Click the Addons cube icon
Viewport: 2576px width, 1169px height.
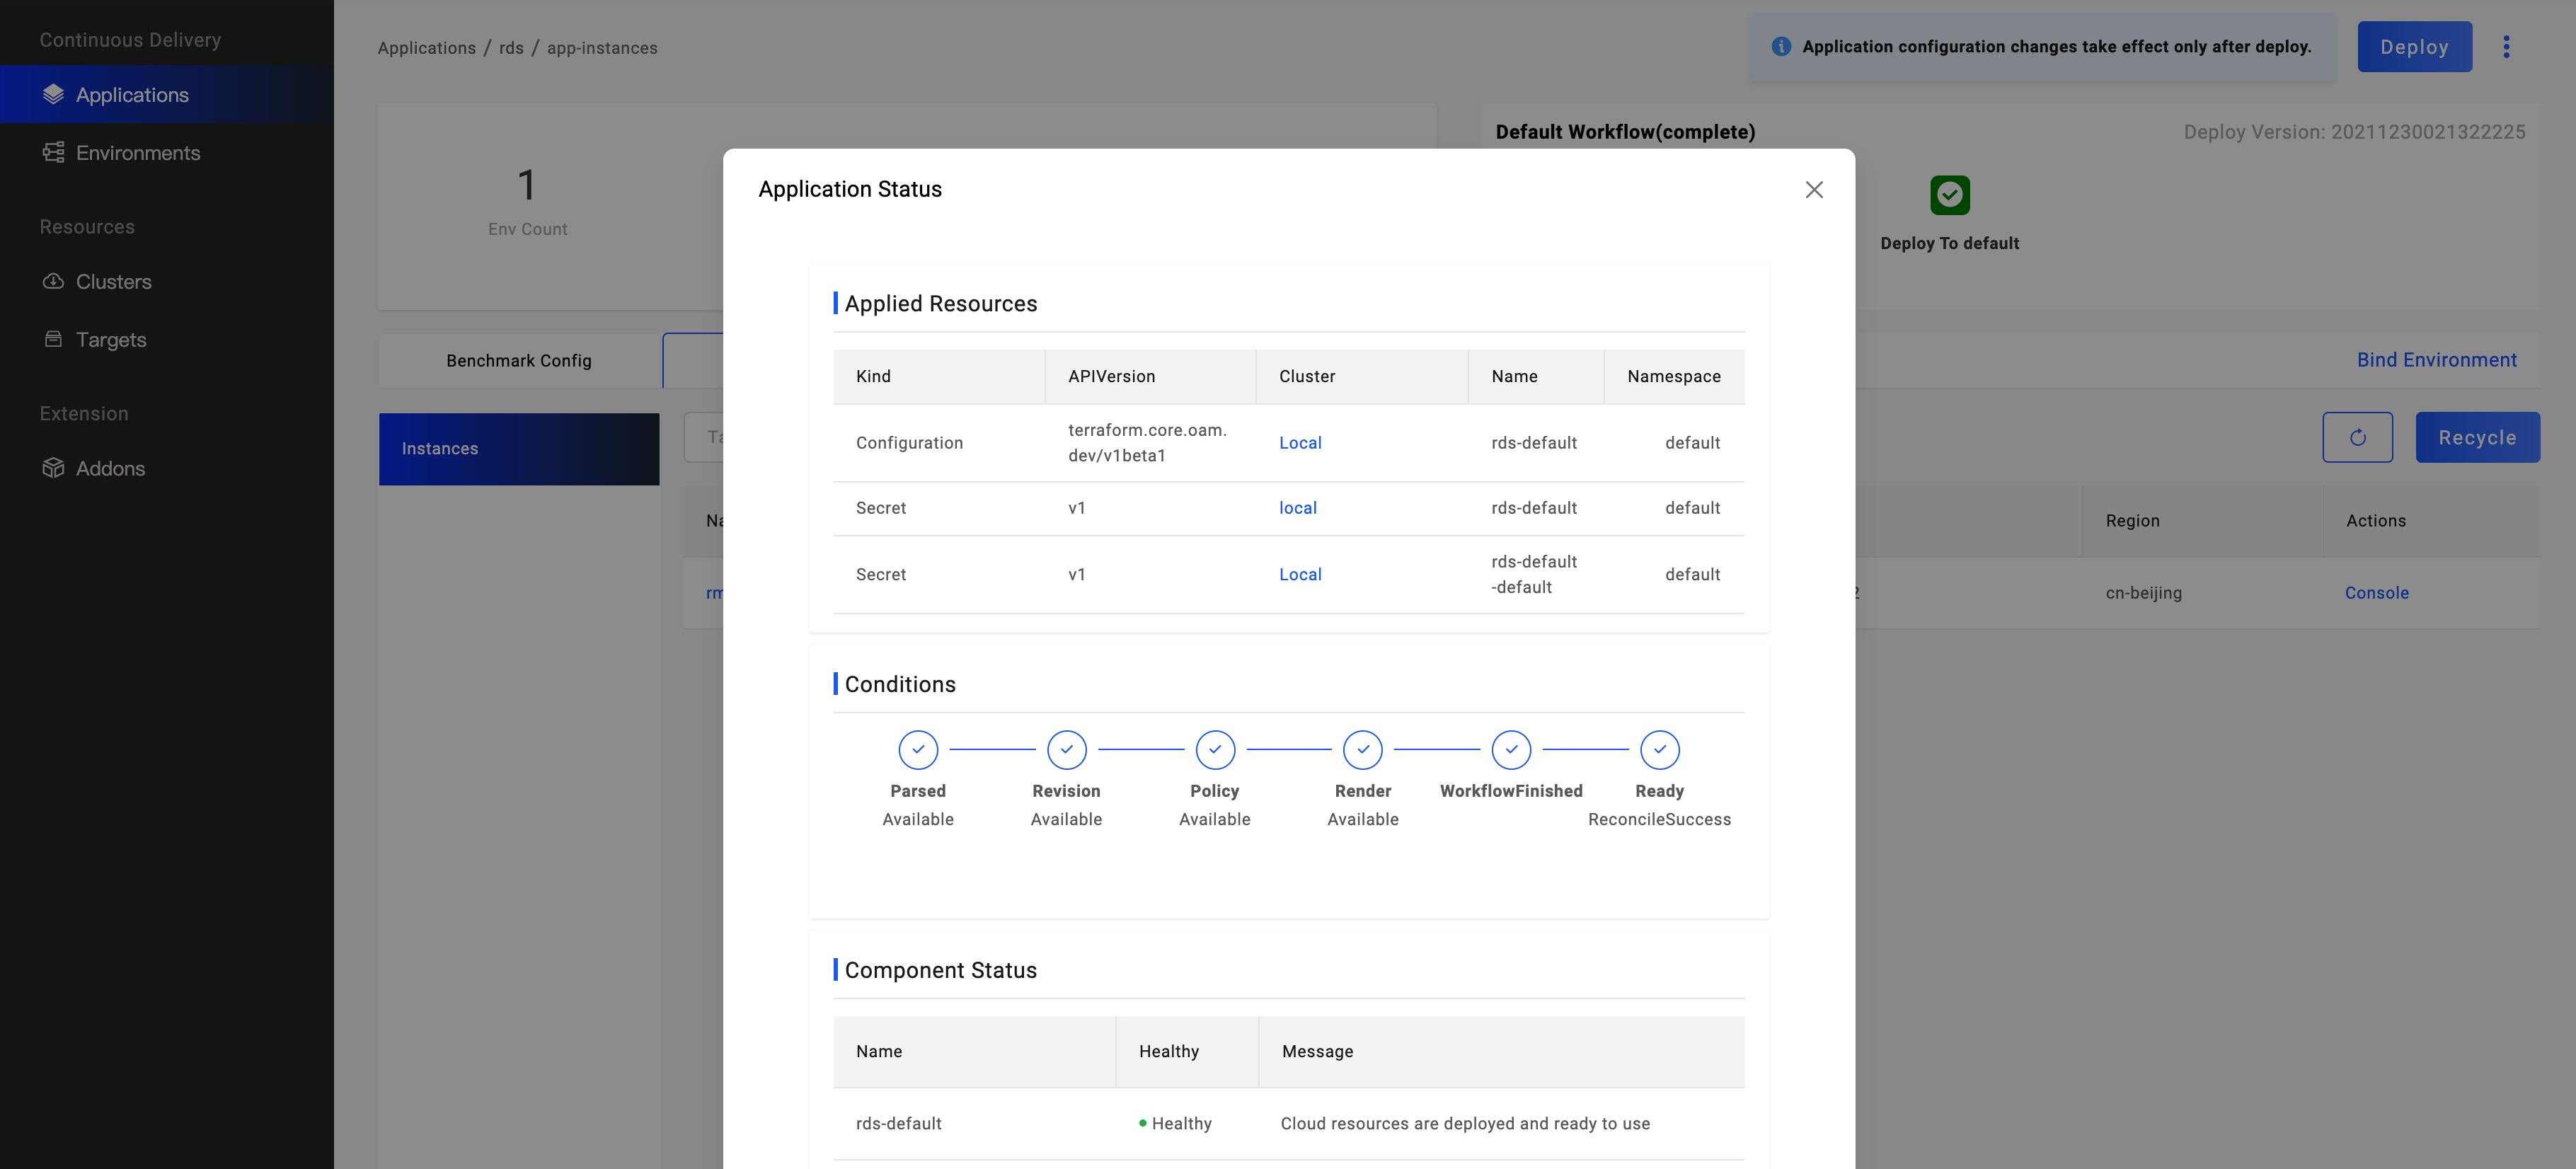(54, 468)
